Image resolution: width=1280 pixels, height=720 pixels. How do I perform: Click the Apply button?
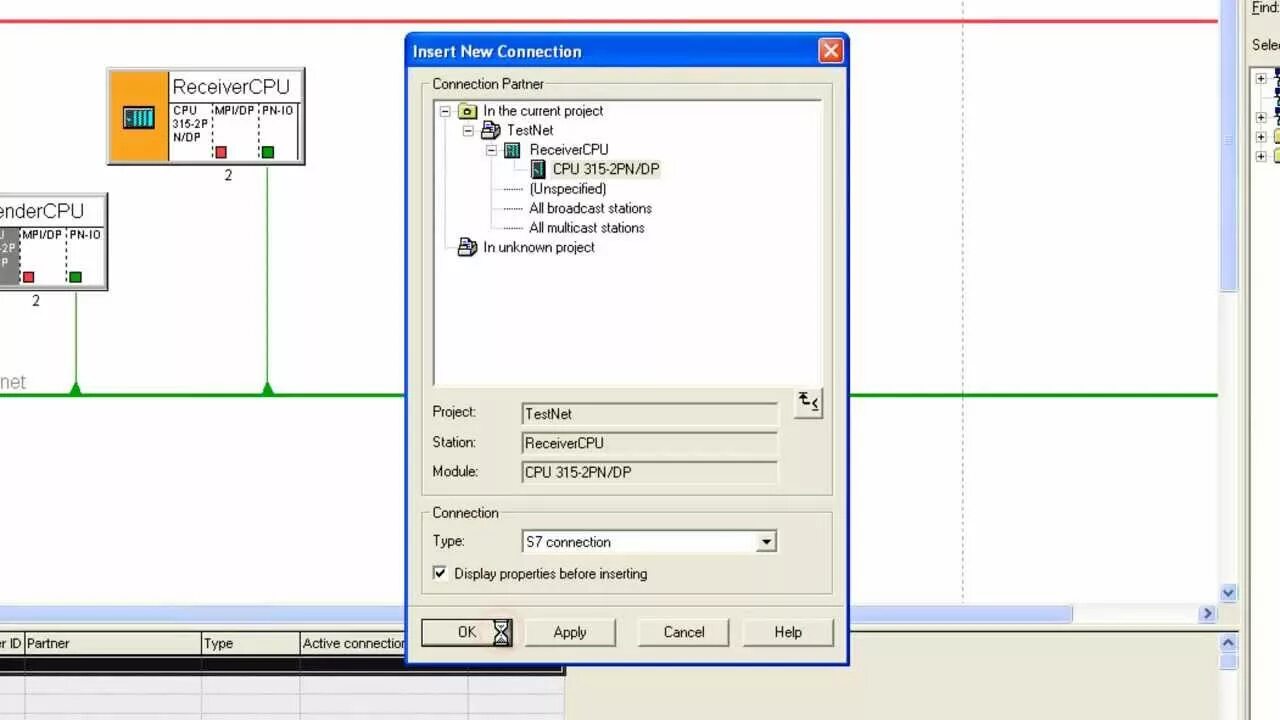coord(570,632)
